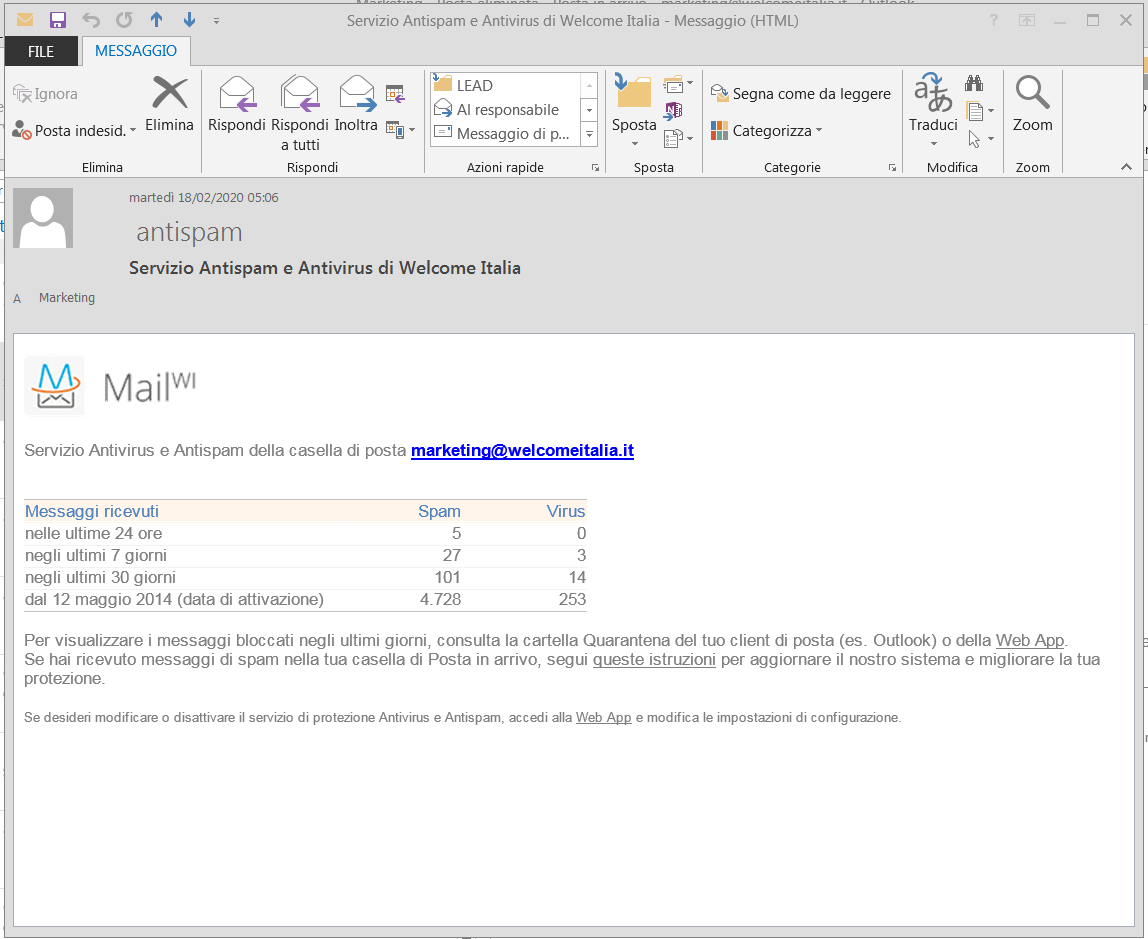Run the Al responsabile quick step
The image size is (1148, 939).
(505, 110)
